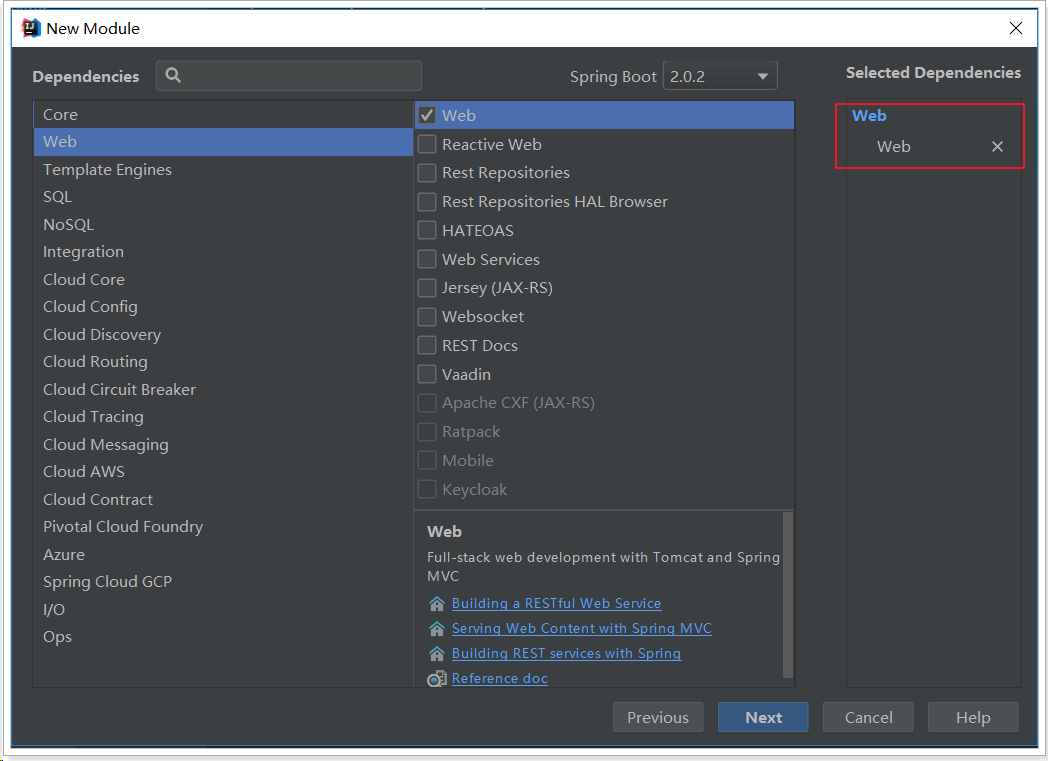
Task: Click the IntelliJ logo in title bar
Action: coord(31,28)
